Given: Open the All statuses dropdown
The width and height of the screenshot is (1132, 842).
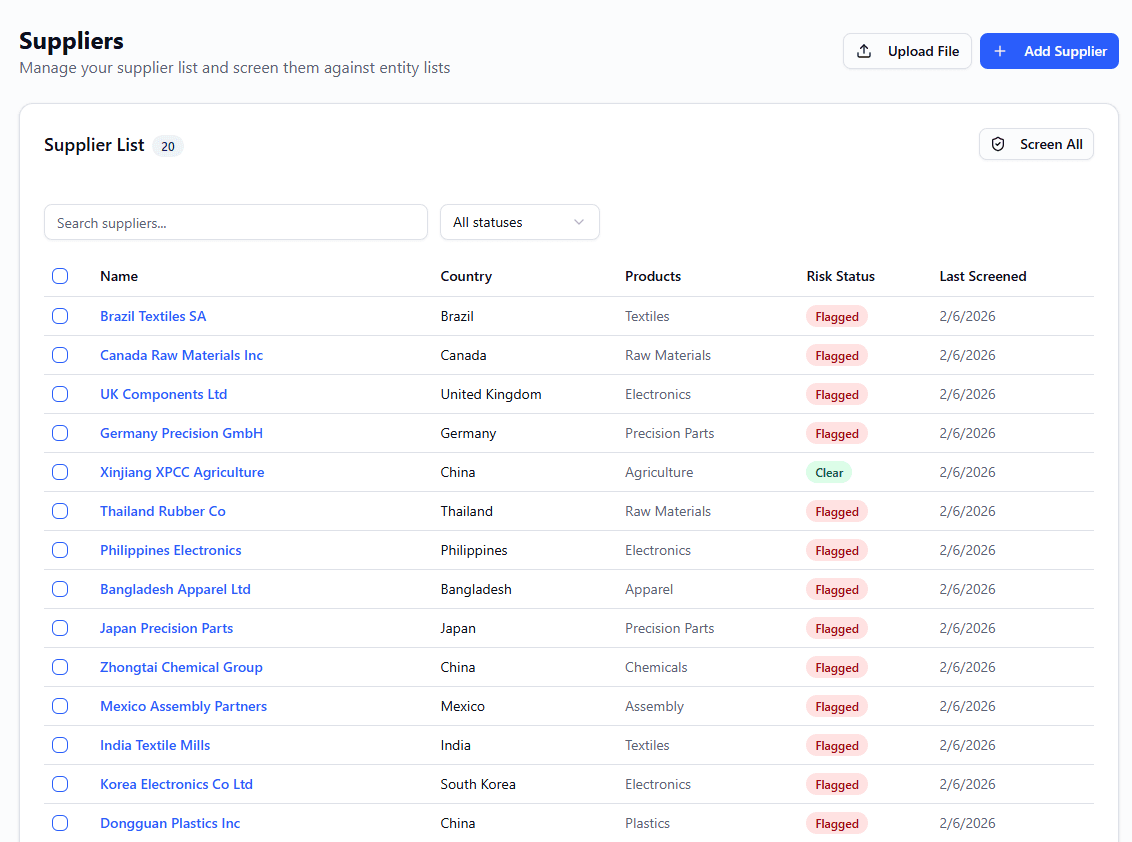Looking at the screenshot, I should click(519, 221).
